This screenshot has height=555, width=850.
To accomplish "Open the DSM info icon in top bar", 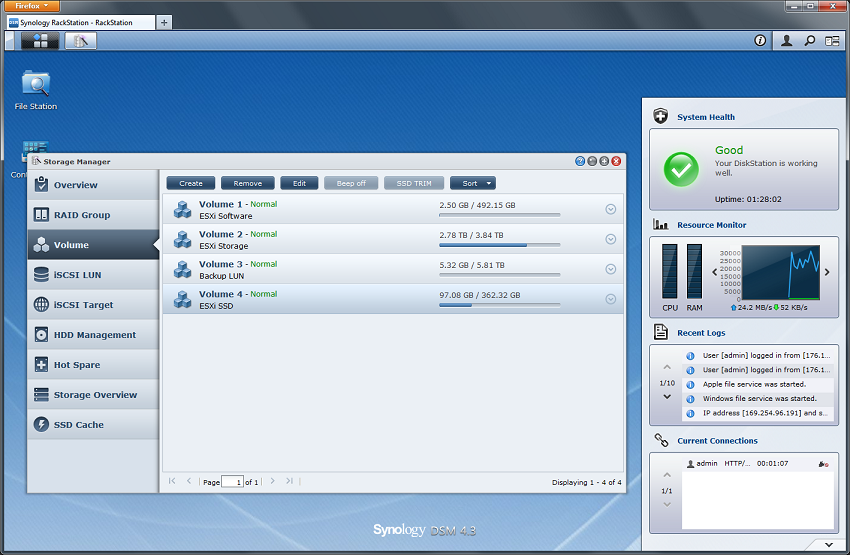I will (x=760, y=41).
